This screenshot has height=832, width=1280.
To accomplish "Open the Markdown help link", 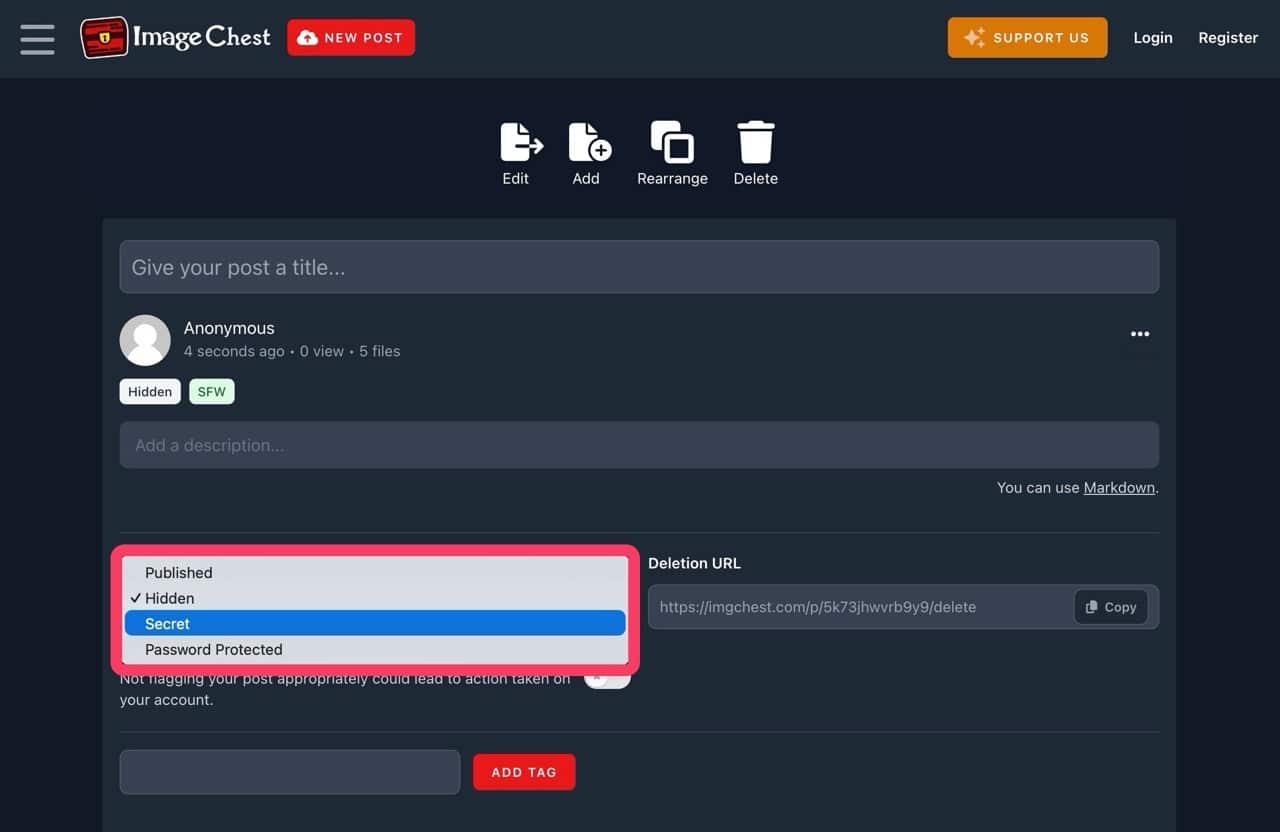I will pyautogui.click(x=1119, y=488).
